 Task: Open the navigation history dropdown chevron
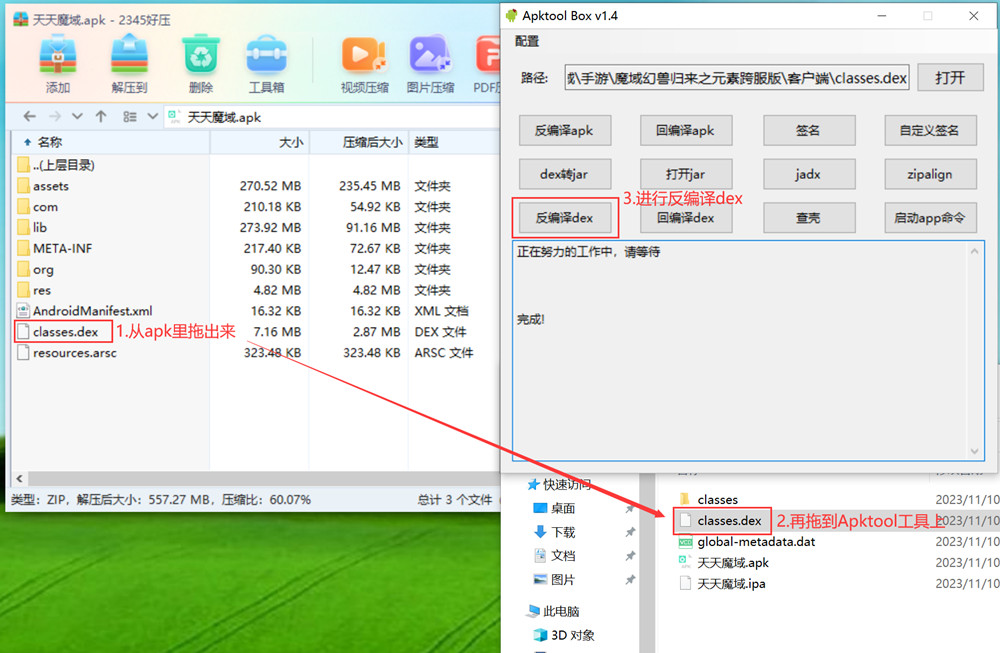[x=77, y=117]
